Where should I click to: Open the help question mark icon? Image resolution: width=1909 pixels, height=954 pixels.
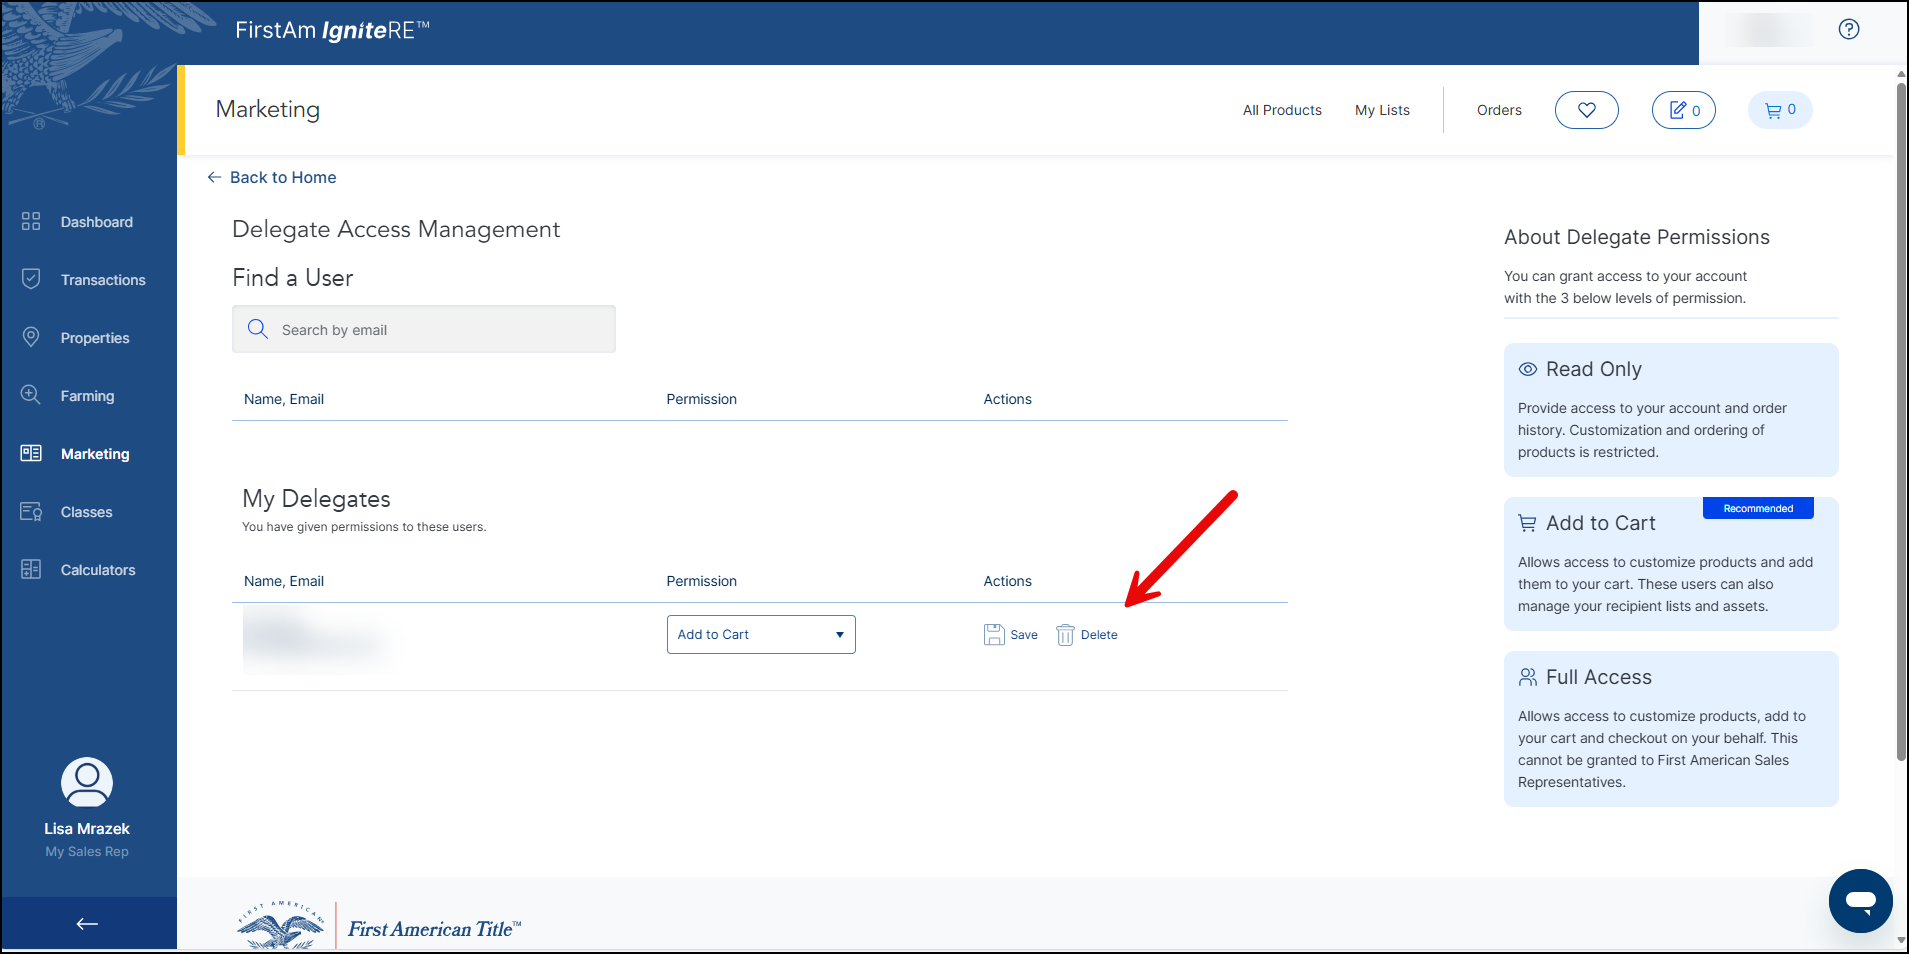(x=1848, y=29)
